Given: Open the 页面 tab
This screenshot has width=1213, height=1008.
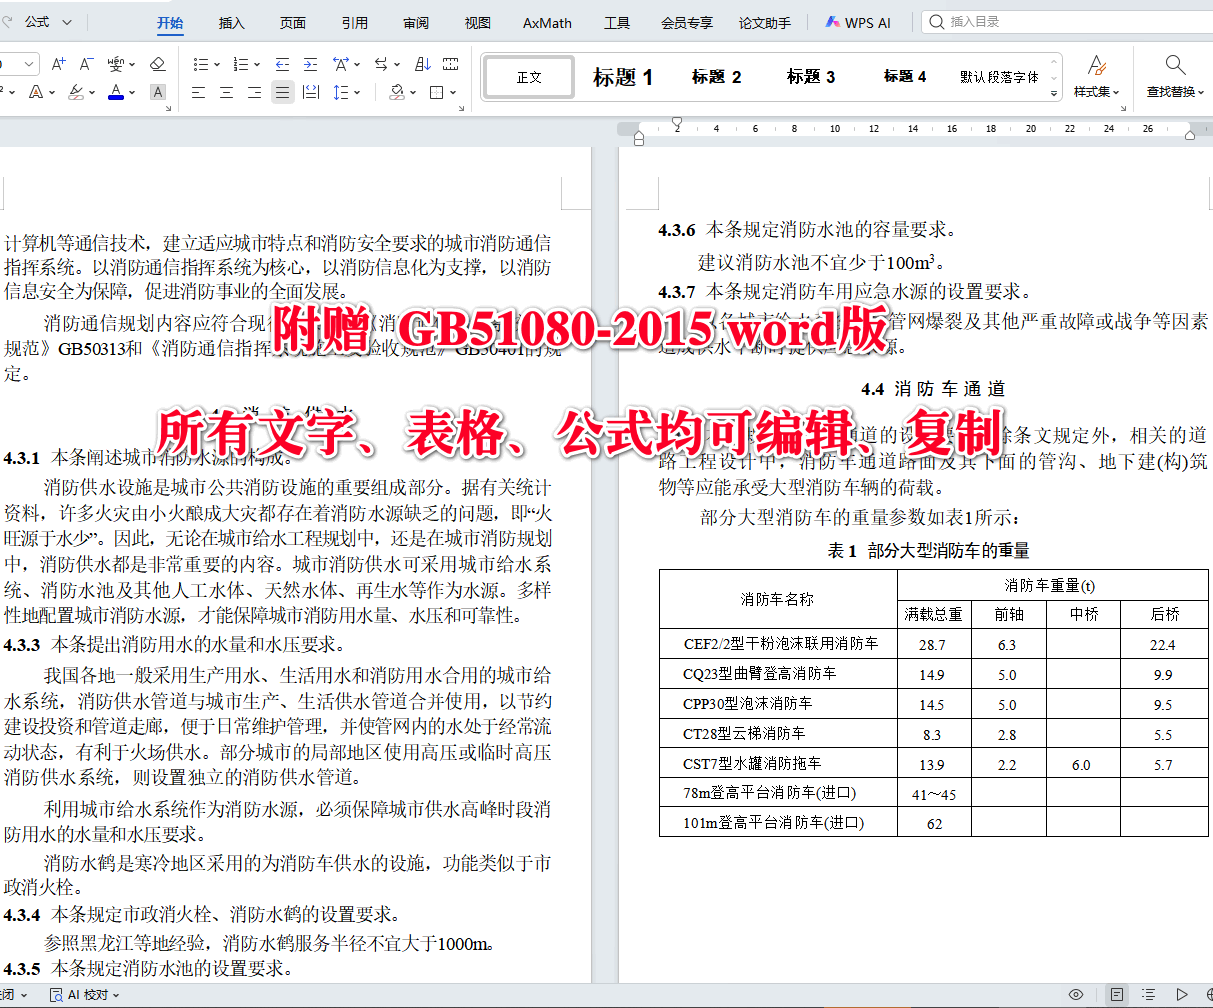Looking at the screenshot, I should click(292, 22).
